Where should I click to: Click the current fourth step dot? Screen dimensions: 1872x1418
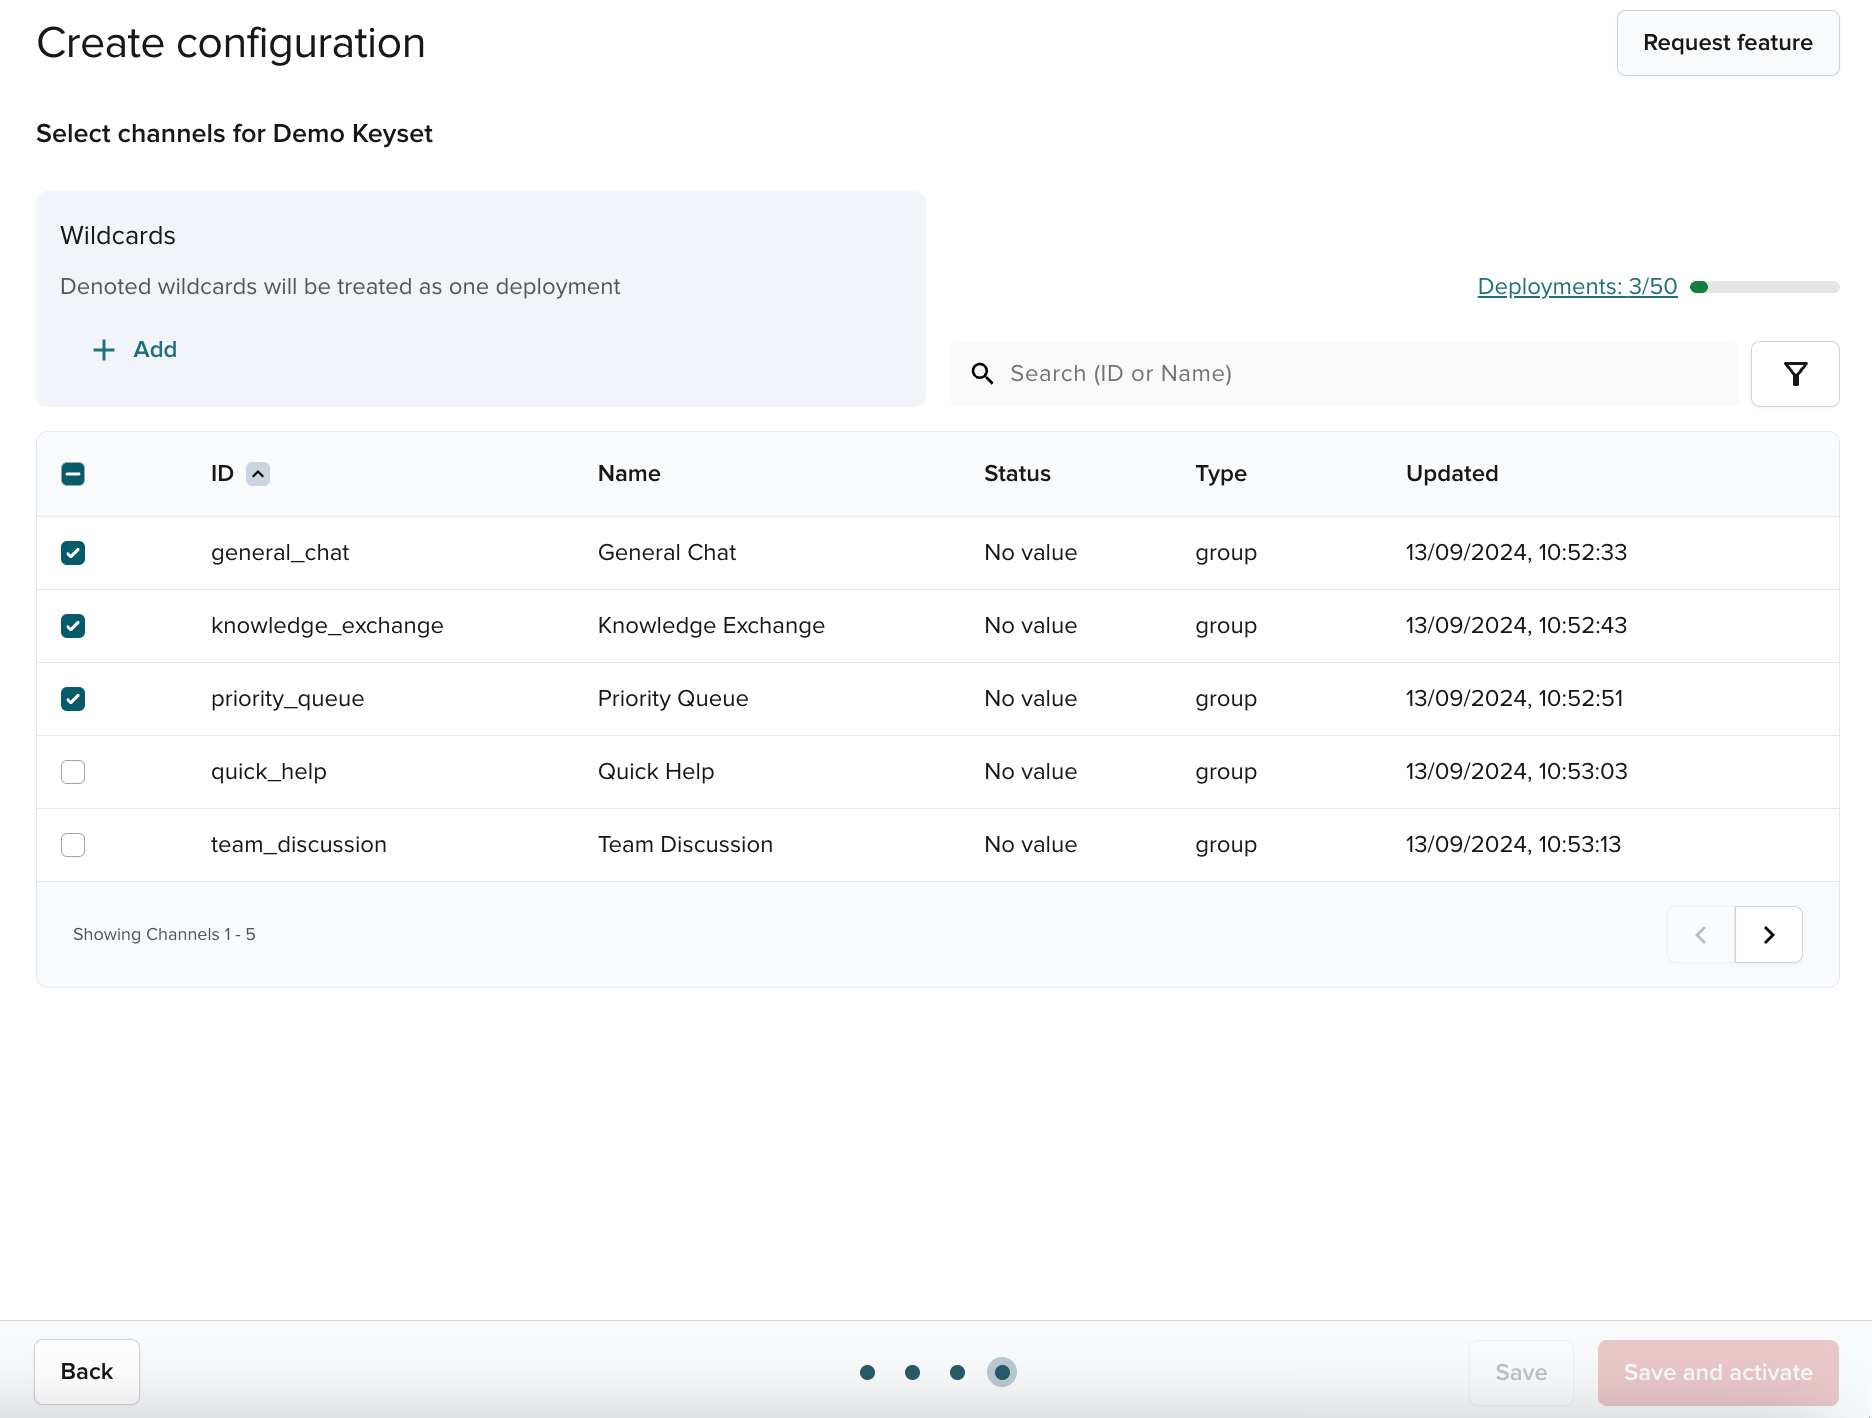pos(1002,1372)
